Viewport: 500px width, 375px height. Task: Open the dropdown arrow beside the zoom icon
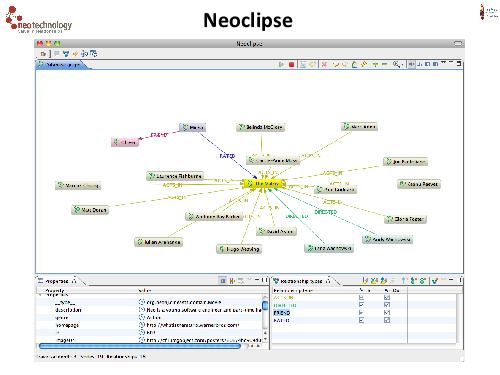(x=402, y=65)
